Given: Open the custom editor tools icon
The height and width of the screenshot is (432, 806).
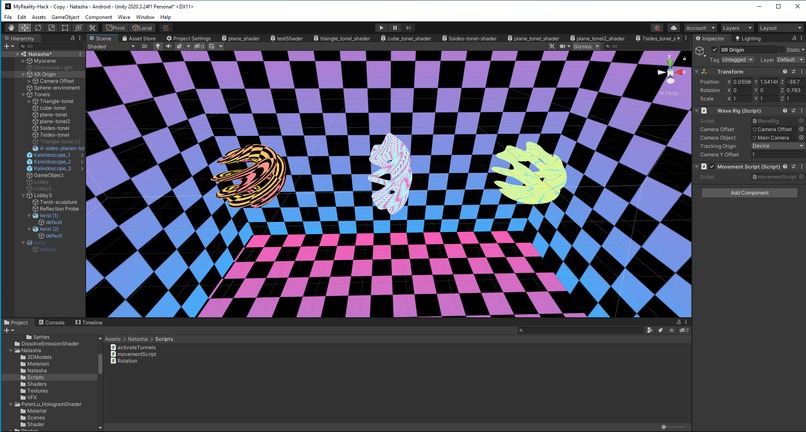Looking at the screenshot, I should (92, 28).
